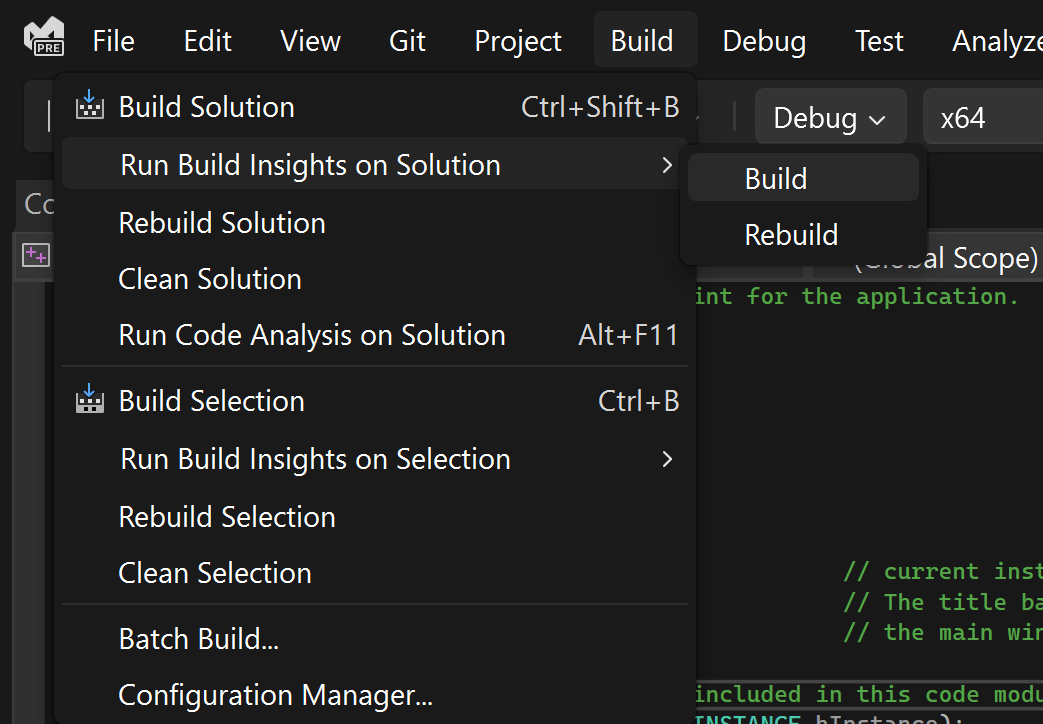The width and height of the screenshot is (1043, 724).
Task: Open the Test menu
Action: coord(879,41)
